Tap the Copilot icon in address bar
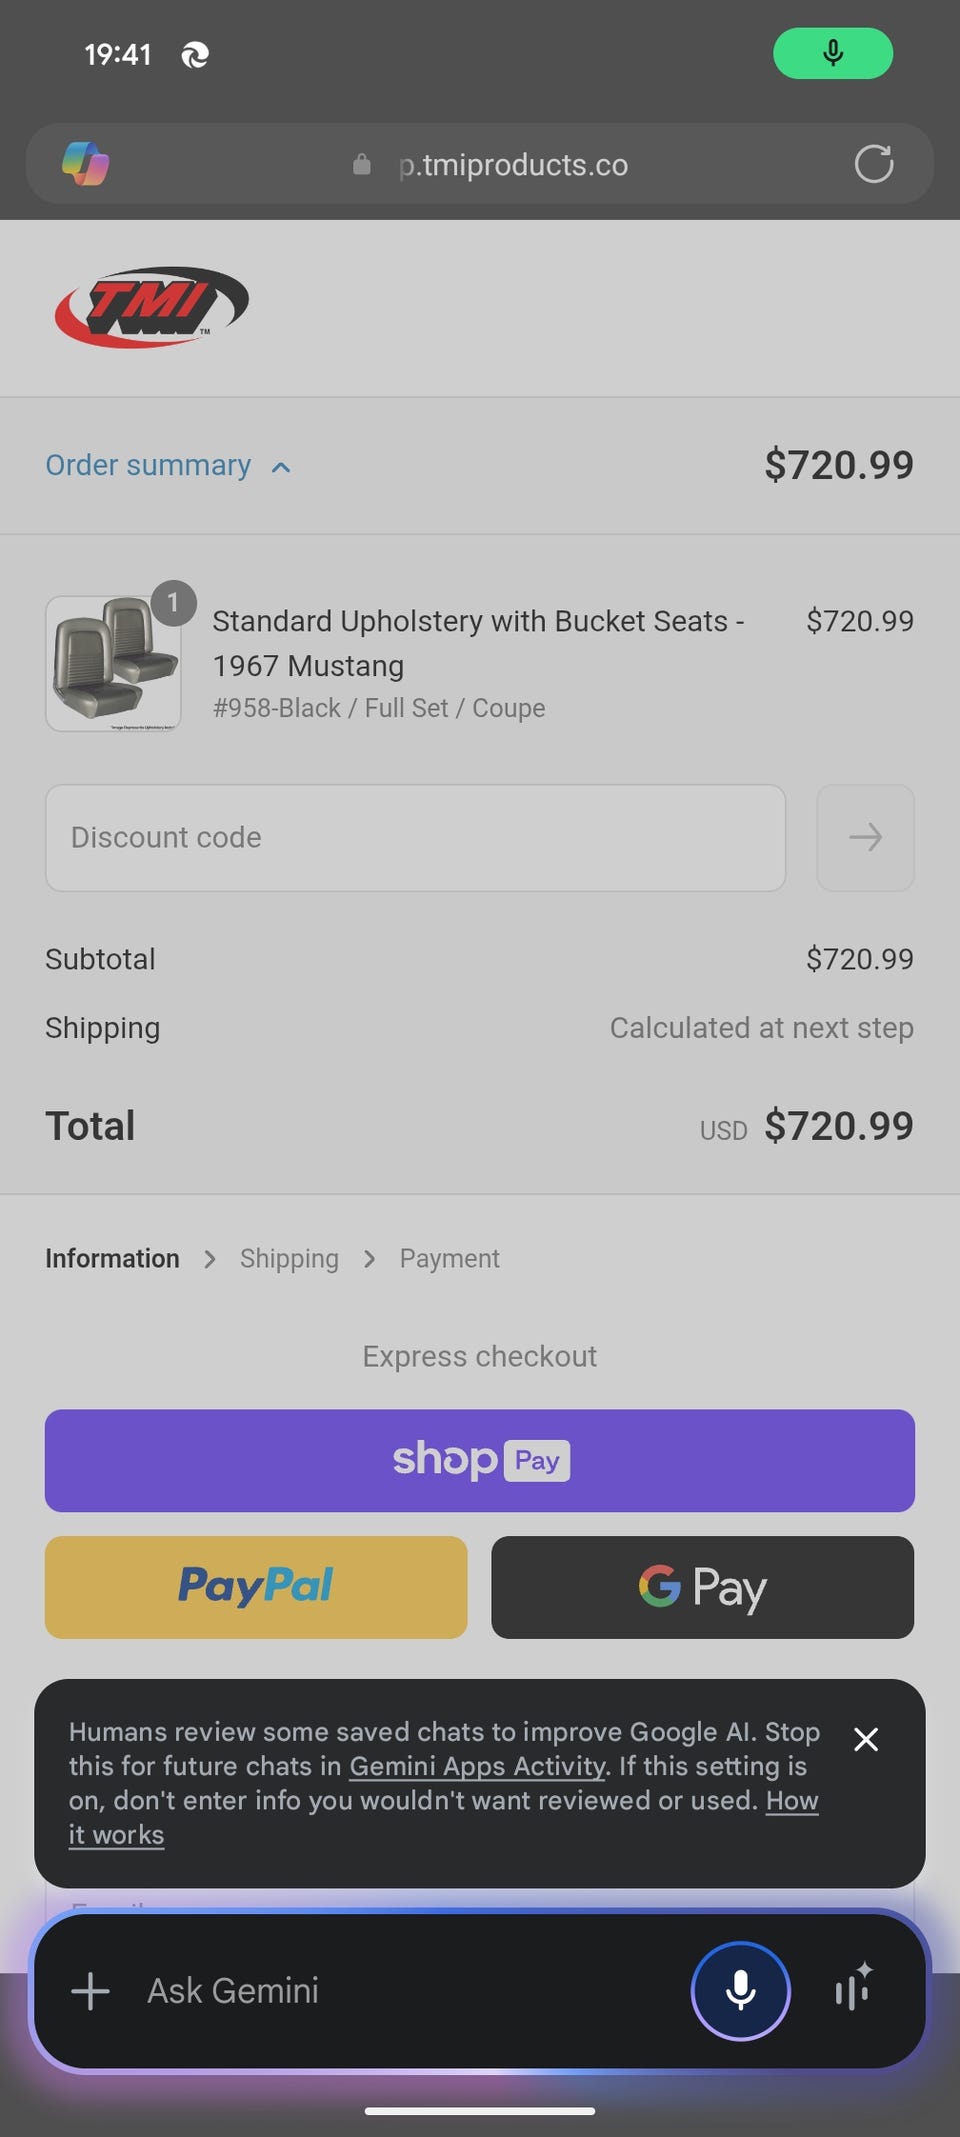 [x=86, y=164]
